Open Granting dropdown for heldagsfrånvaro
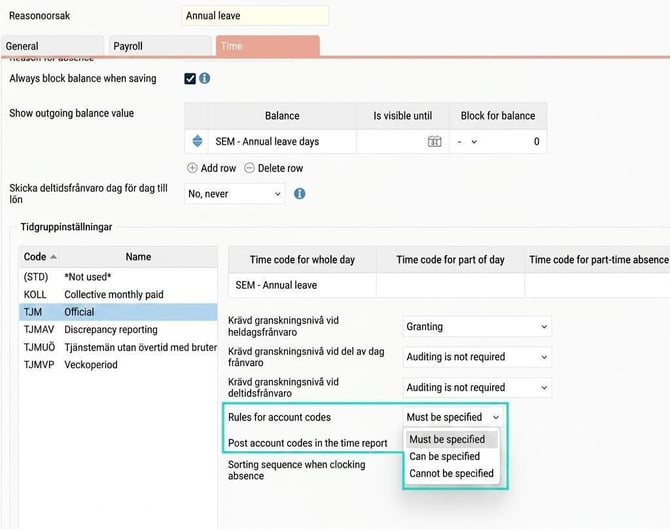670x529 pixels. [477, 326]
